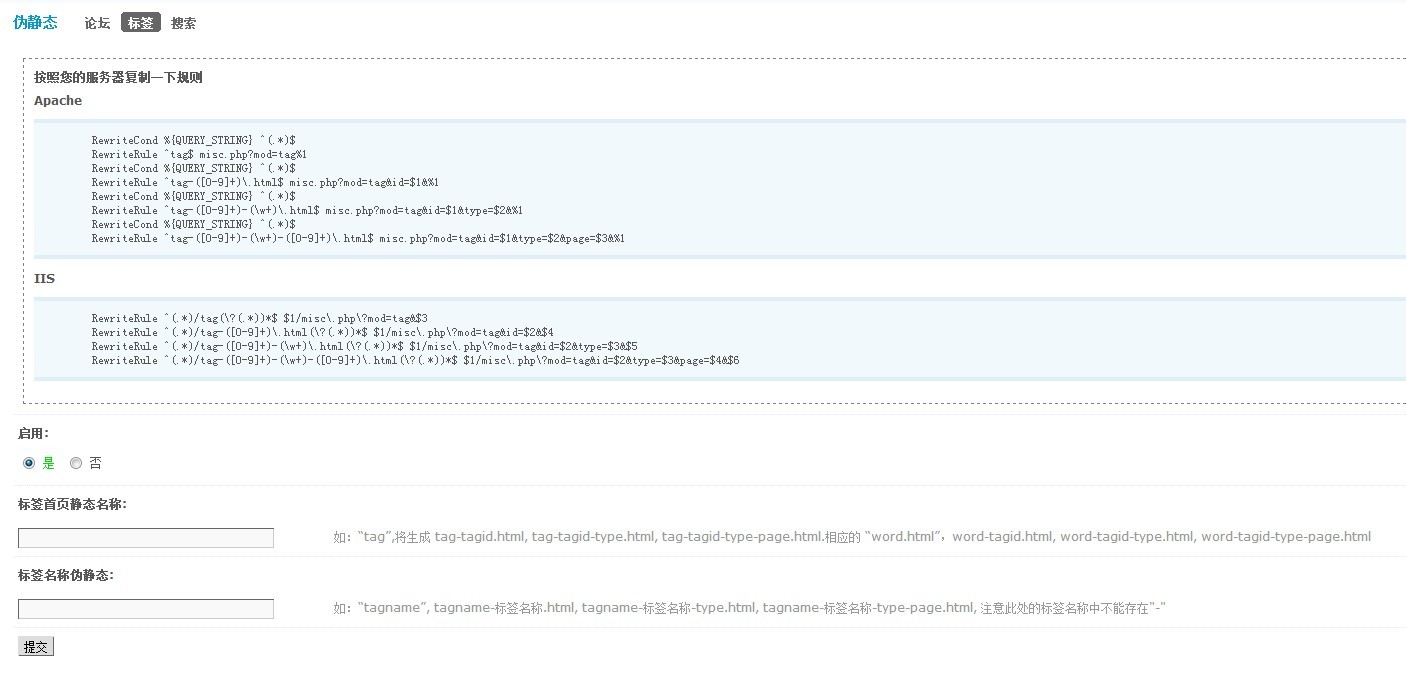The width and height of the screenshot is (1406, 675).
Task: Click the 提交 submit button
Action: (x=36, y=646)
